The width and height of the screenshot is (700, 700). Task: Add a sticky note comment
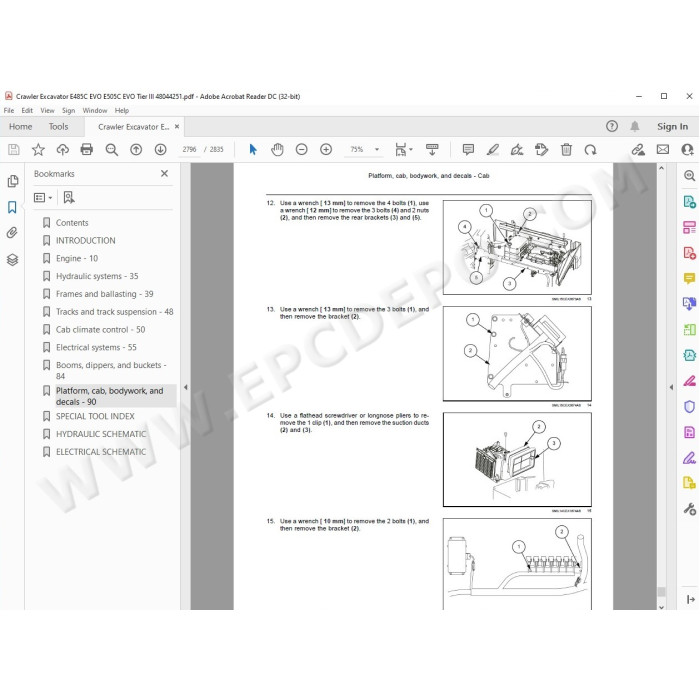[x=468, y=150]
